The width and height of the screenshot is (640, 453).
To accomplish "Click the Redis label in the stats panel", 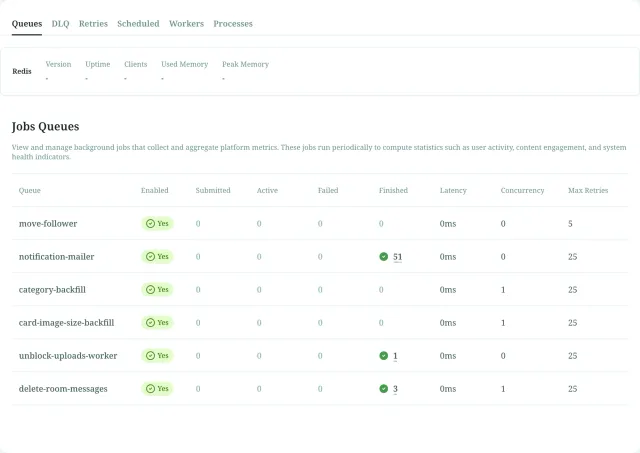I will [22, 71].
